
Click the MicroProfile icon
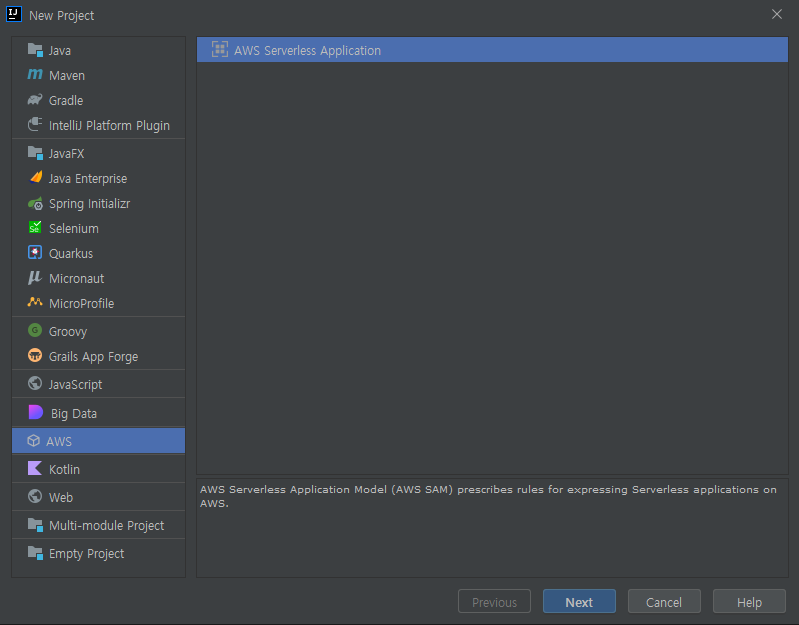35,303
